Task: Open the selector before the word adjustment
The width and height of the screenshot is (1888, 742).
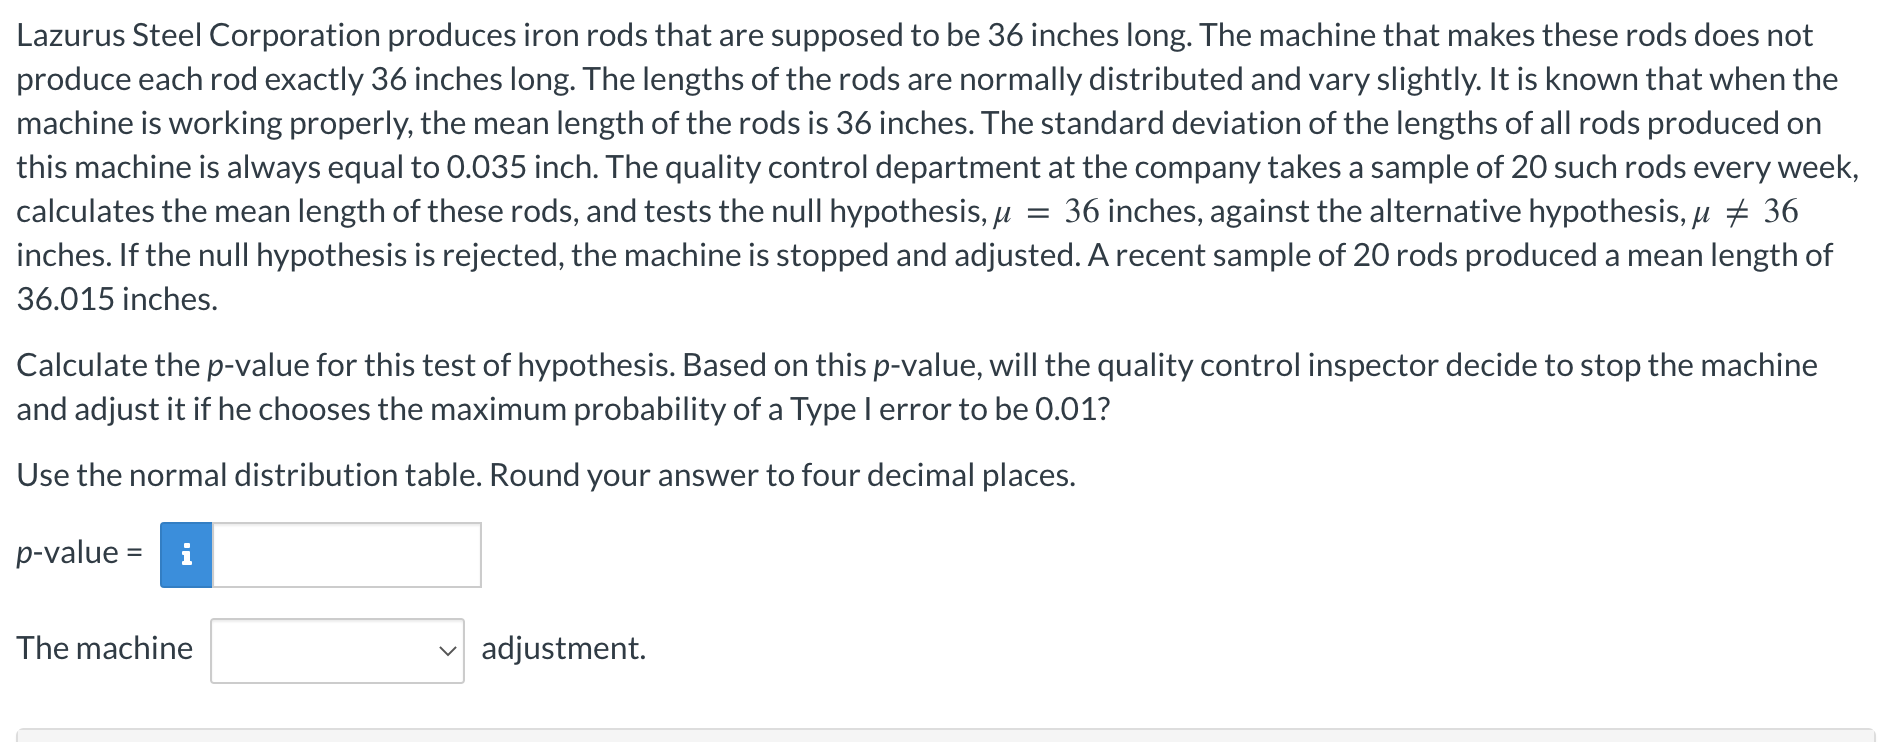Action: click(337, 650)
